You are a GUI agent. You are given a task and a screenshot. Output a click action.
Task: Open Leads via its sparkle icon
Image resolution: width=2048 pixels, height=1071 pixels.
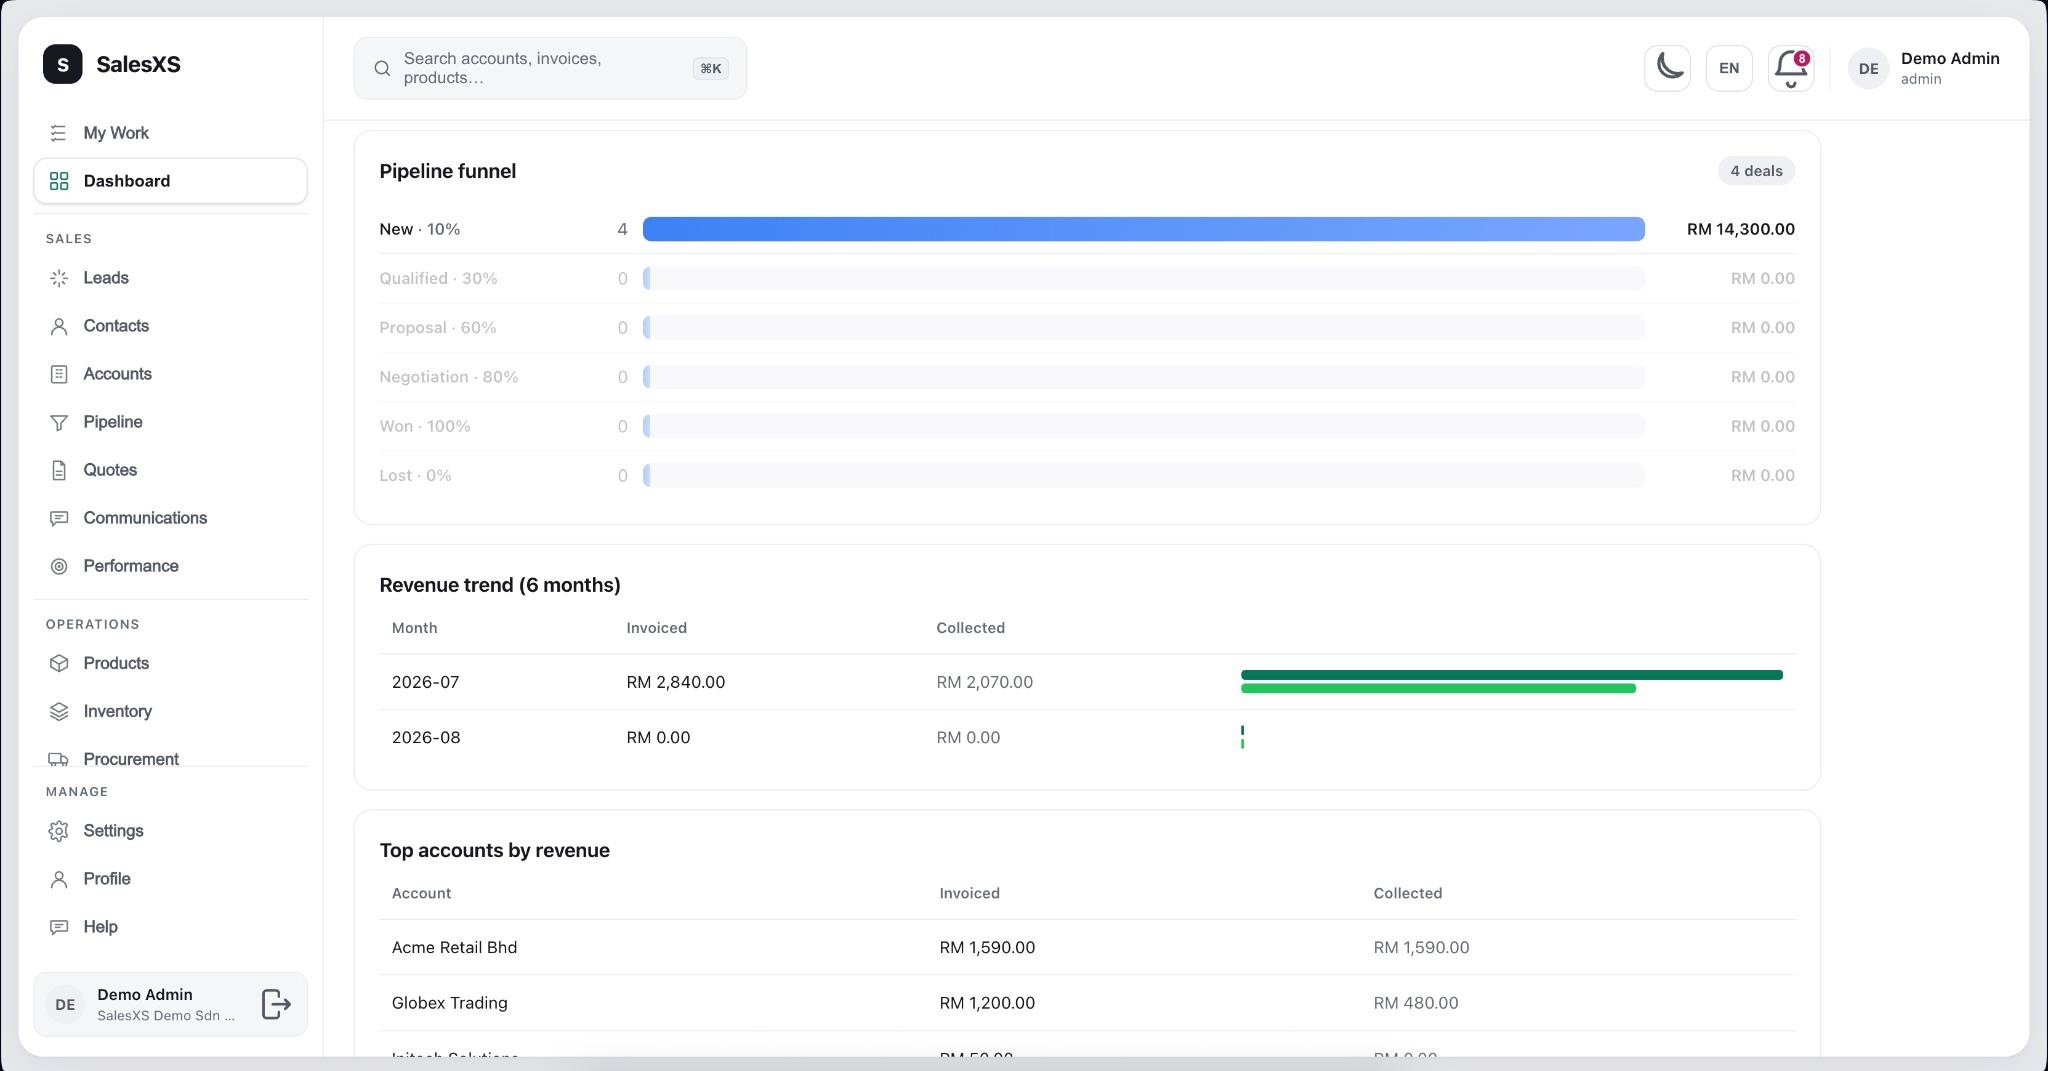[59, 278]
